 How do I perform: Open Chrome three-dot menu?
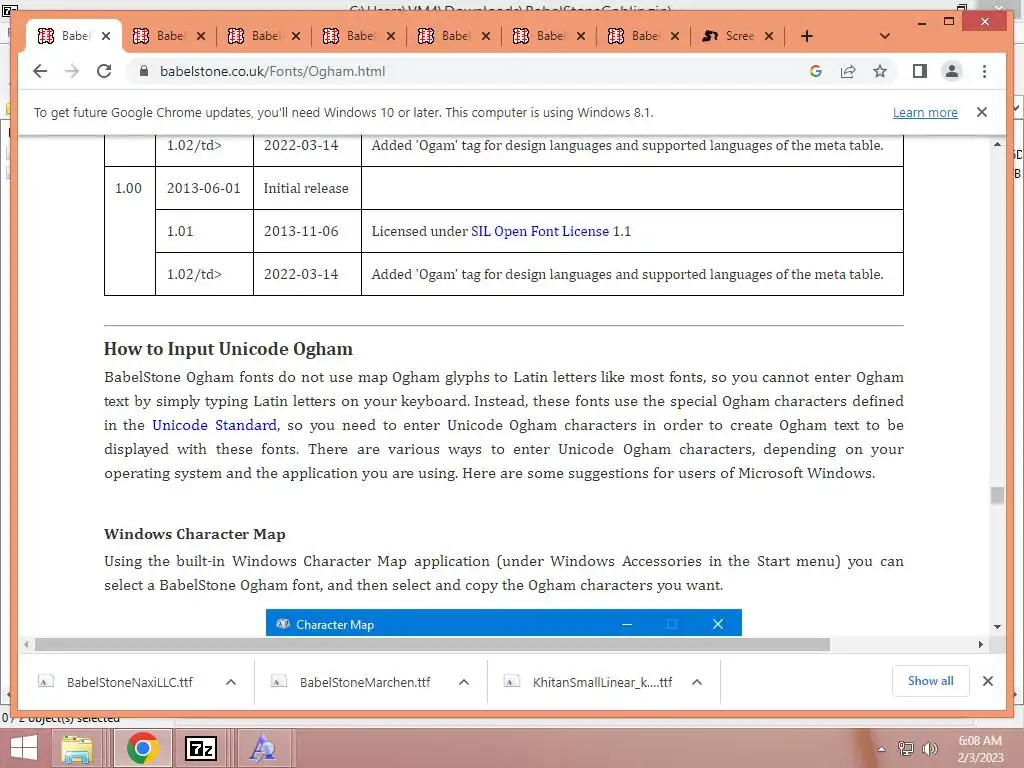[984, 71]
